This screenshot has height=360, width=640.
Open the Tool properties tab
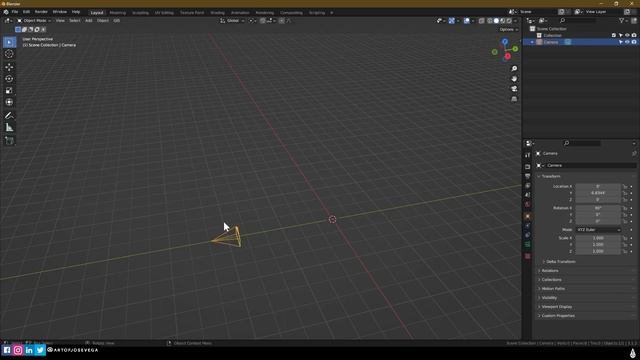527,155
